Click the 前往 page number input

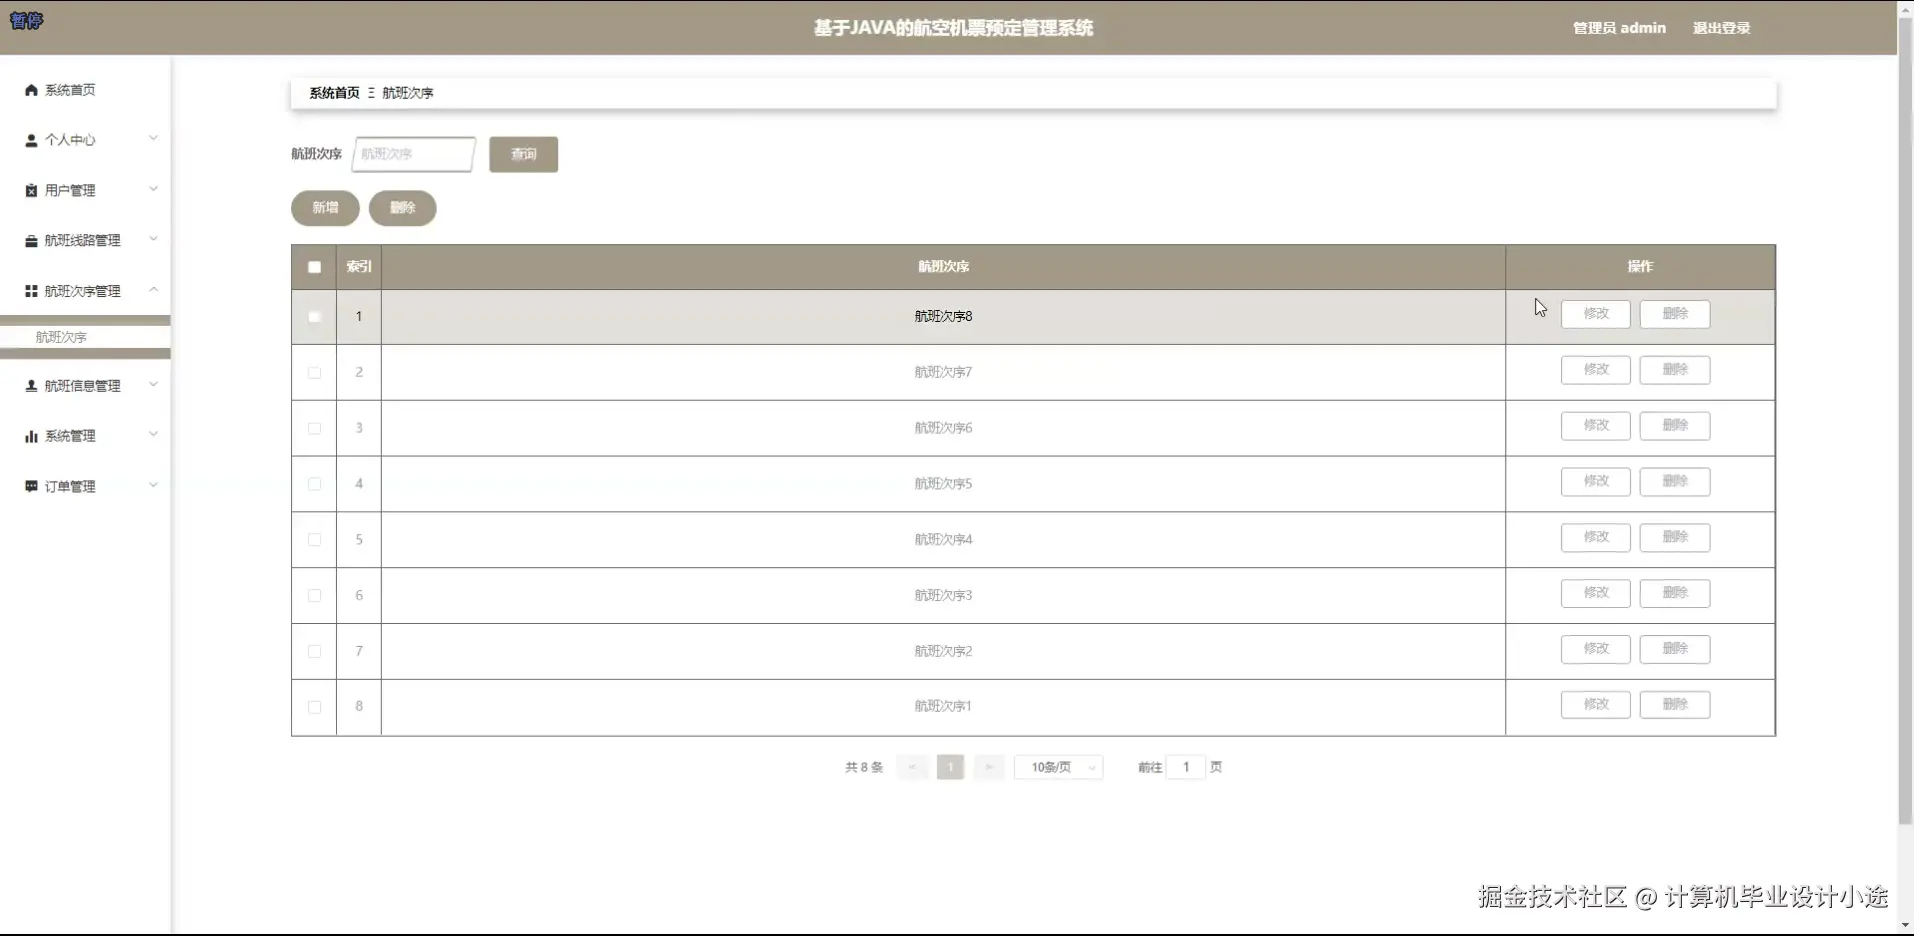tap(1186, 767)
